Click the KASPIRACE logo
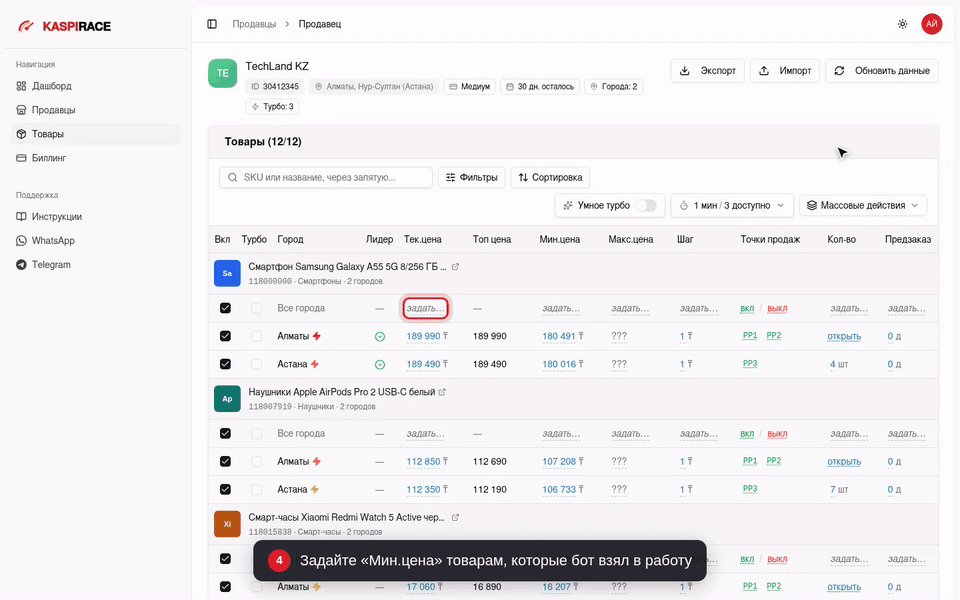Viewport: 960px width, 600px height. [x=65, y=26]
